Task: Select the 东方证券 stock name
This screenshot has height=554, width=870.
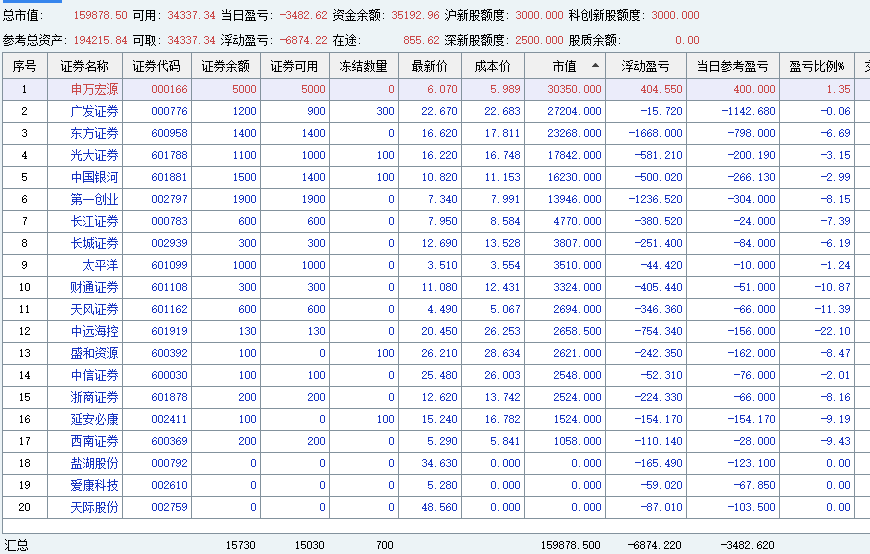Action: (94, 133)
